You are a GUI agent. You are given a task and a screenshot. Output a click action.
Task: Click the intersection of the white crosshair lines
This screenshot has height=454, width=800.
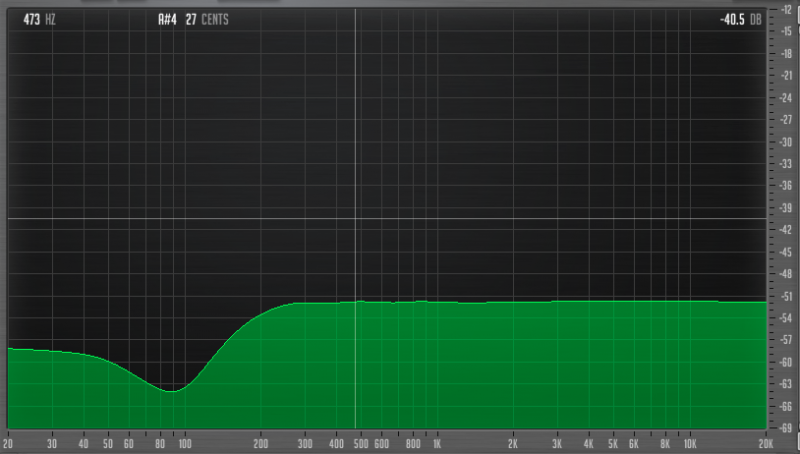[x=355, y=218]
